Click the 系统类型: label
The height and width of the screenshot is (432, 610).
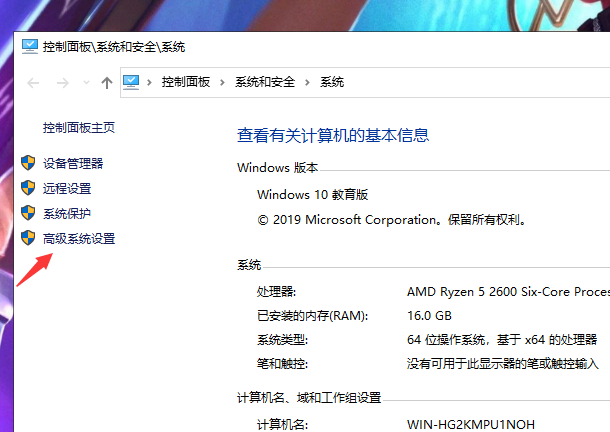pyautogui.click(x=282, y=340)
